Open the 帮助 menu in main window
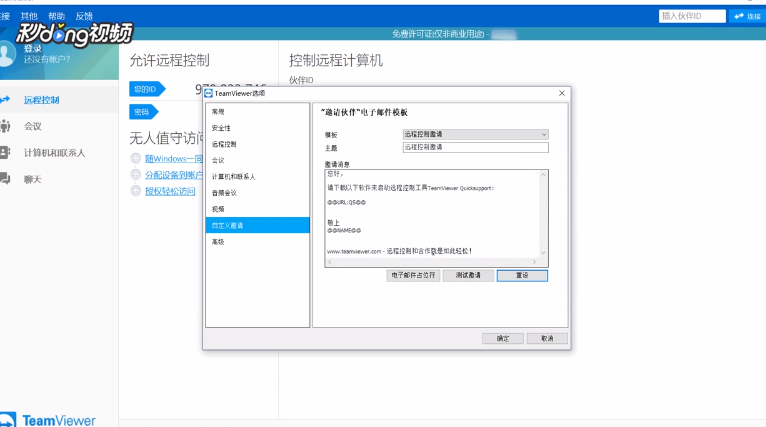Screen dimensions: 766x427 pyautogui.click(x=57, y=16)
